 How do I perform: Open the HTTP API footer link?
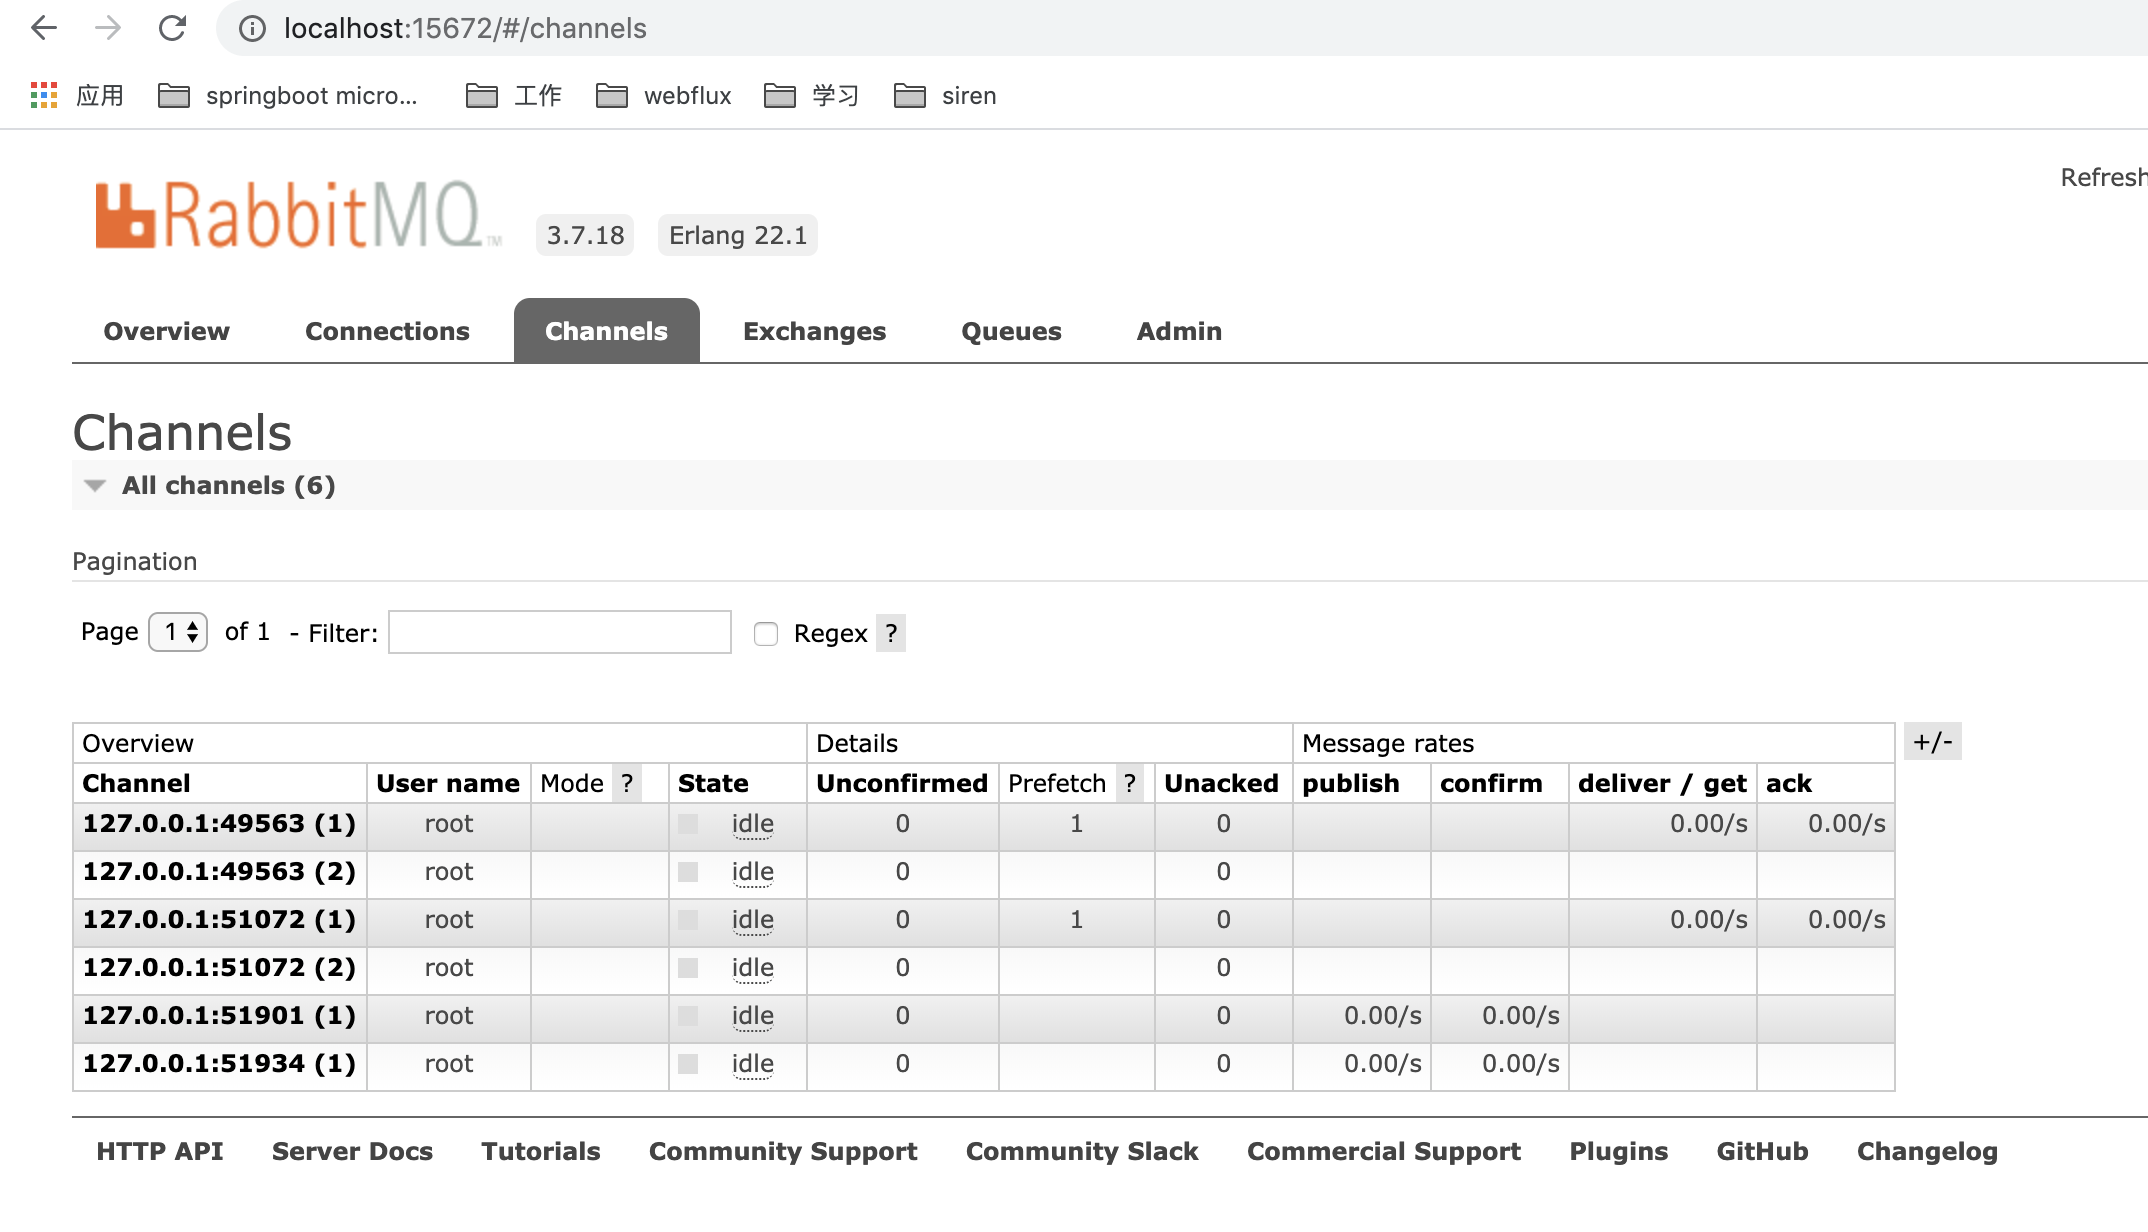tap(160, 1152)
